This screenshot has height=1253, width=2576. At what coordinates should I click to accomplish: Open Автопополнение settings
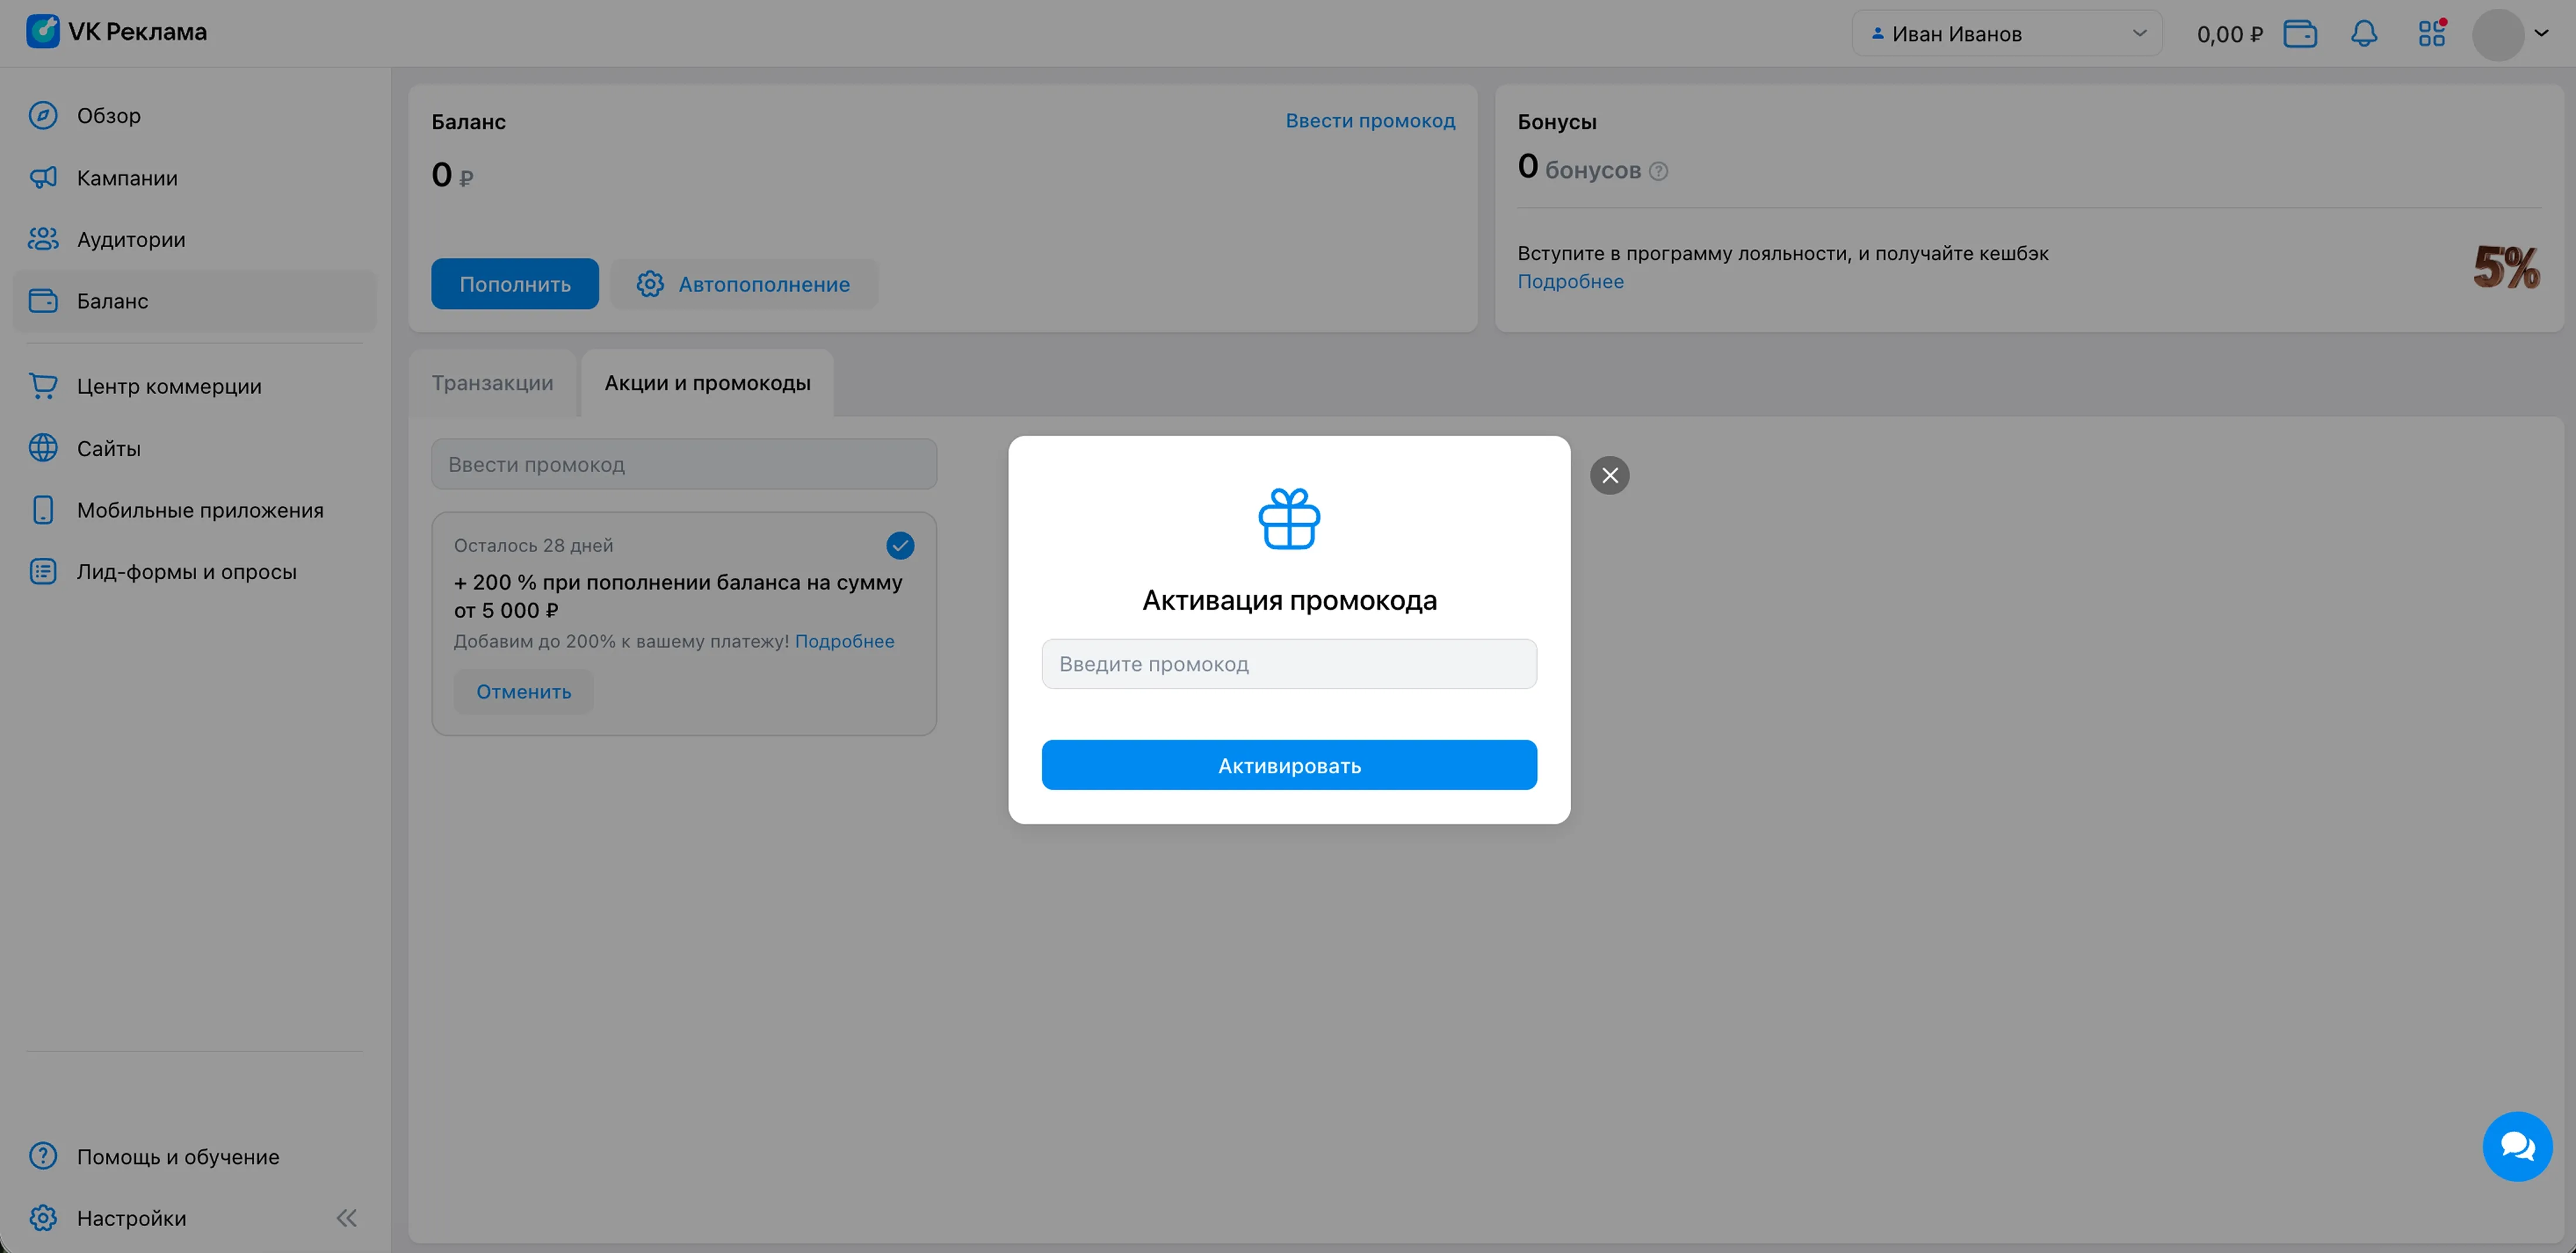tap(744, 284)
